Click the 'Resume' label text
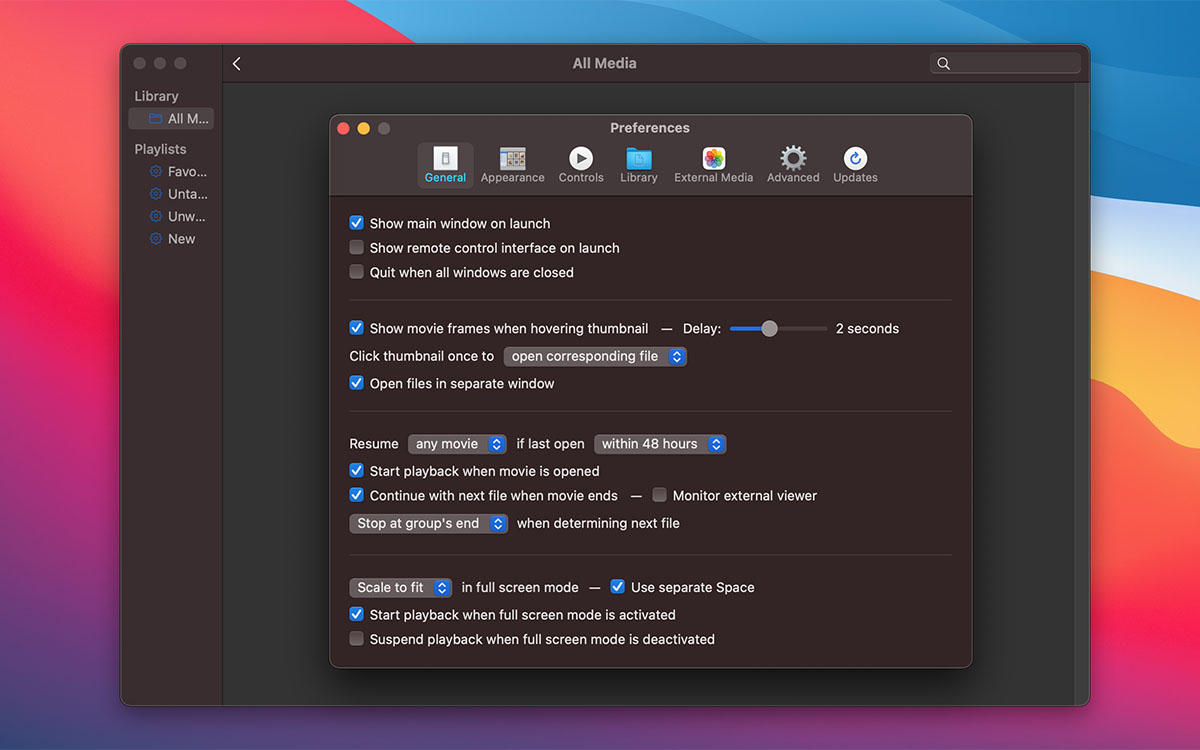The width and height of the screenshot is (1200, 750). [x=374, y=444]
